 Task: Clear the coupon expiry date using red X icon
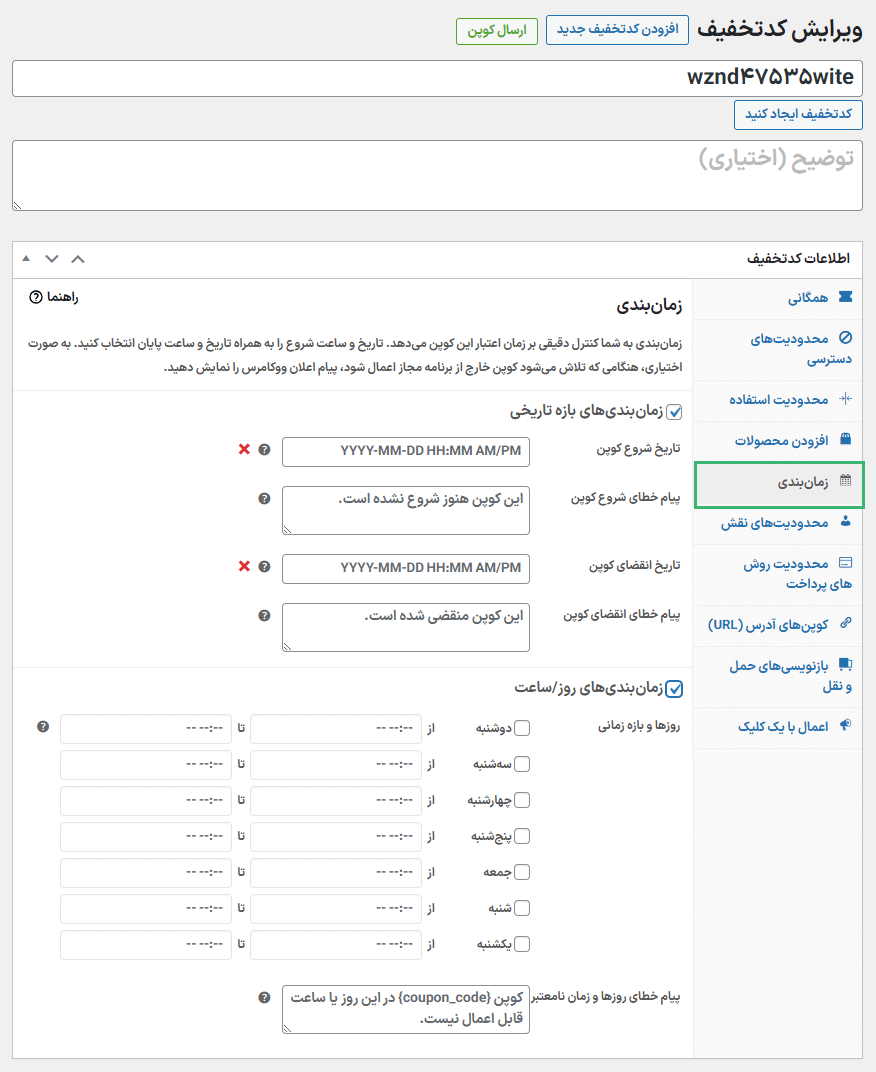[x=243, y=565]
